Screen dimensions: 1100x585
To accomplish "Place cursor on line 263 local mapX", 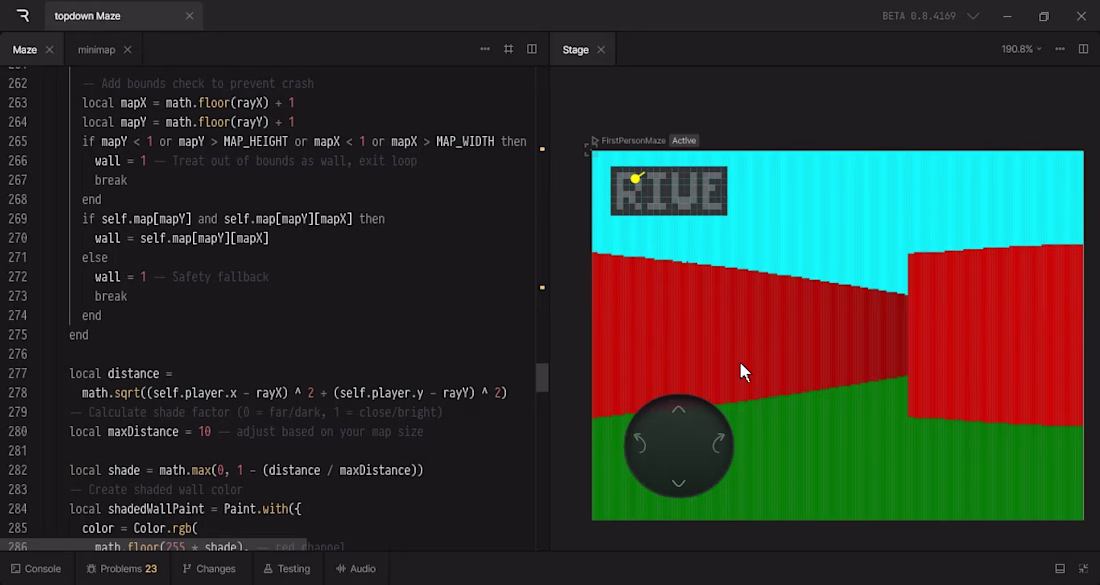I will click(188, 103).
